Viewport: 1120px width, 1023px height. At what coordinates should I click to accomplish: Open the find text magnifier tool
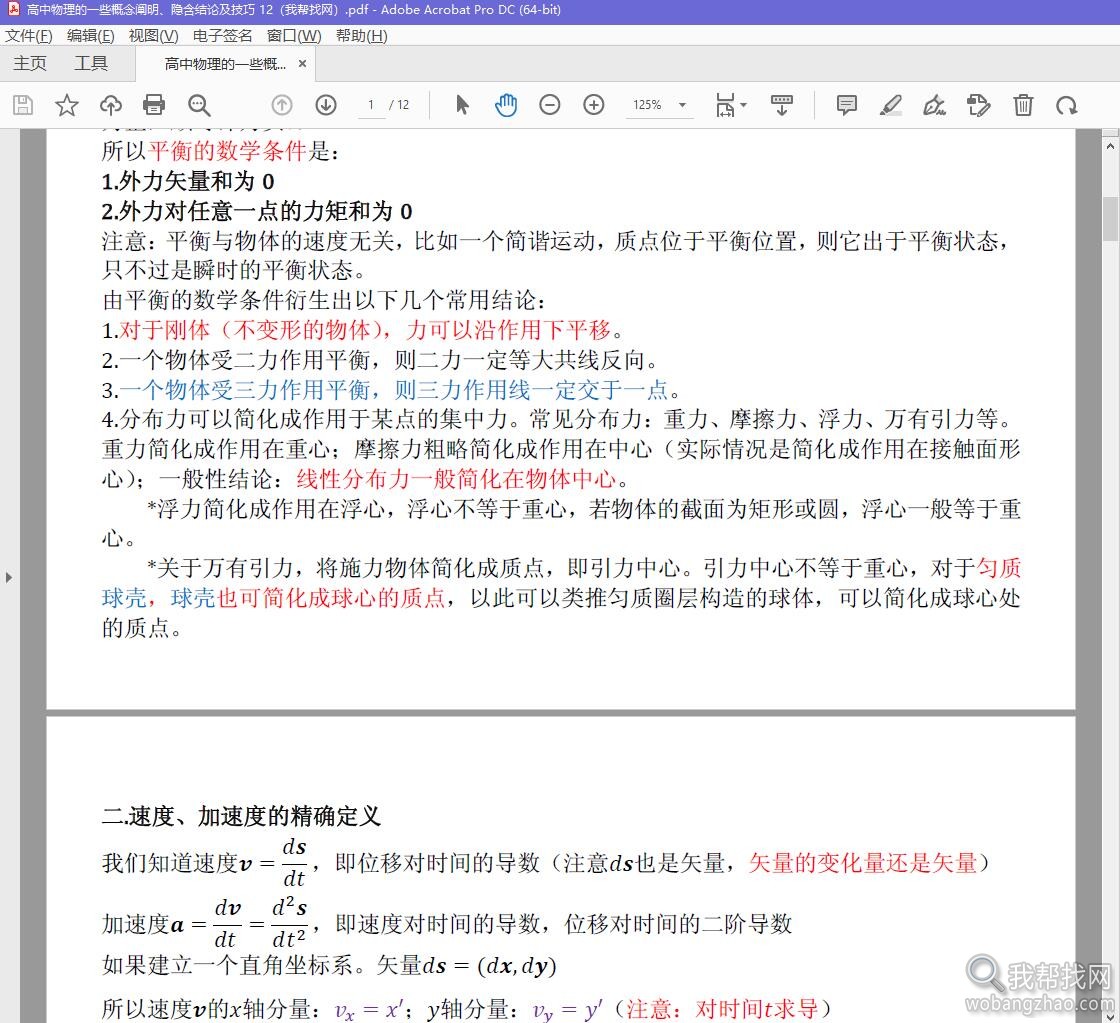(199, 105)
